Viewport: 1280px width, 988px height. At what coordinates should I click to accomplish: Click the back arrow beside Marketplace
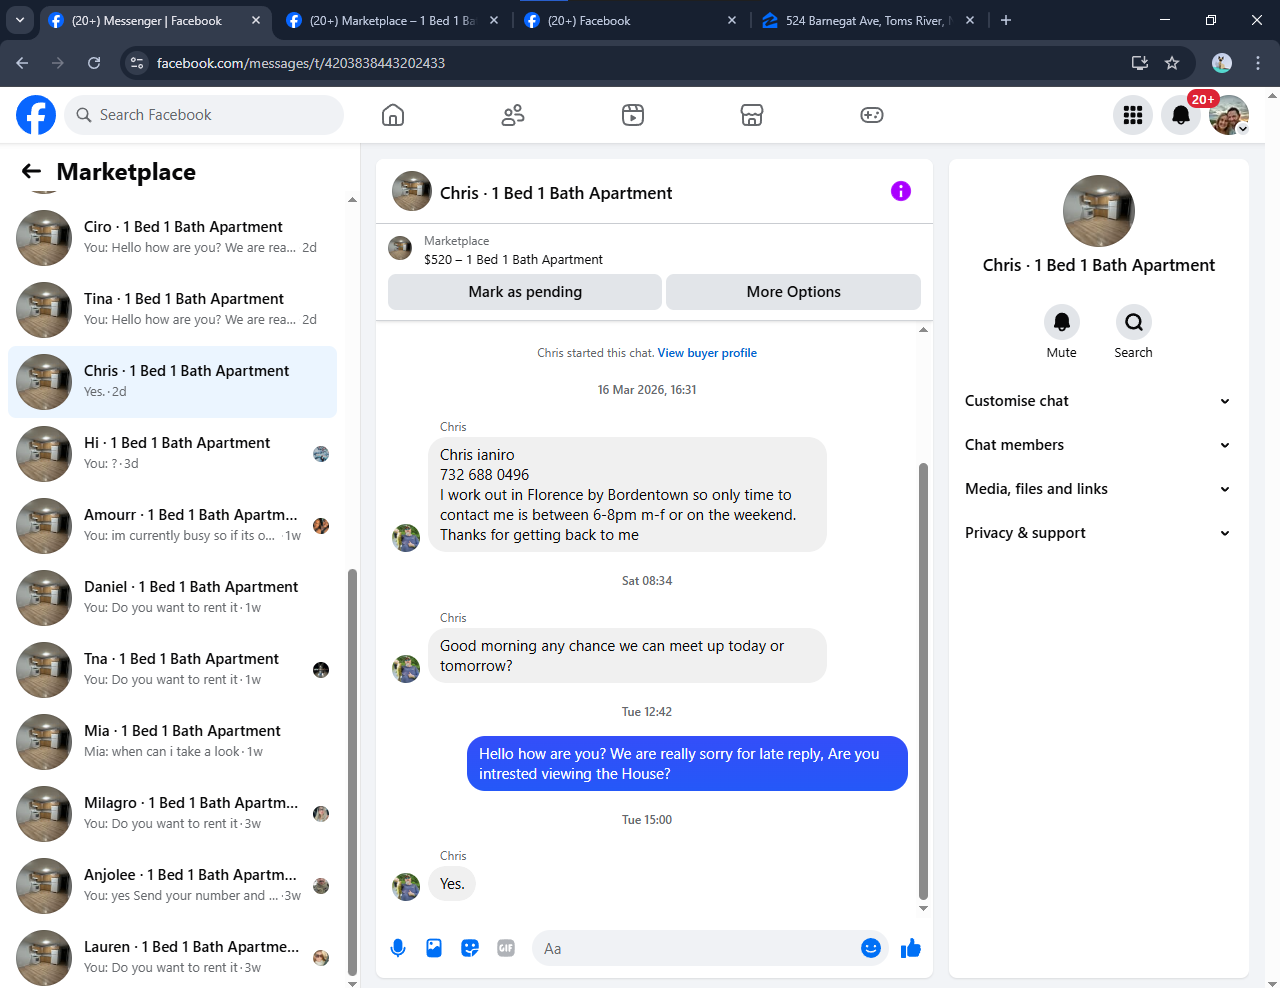32,172
